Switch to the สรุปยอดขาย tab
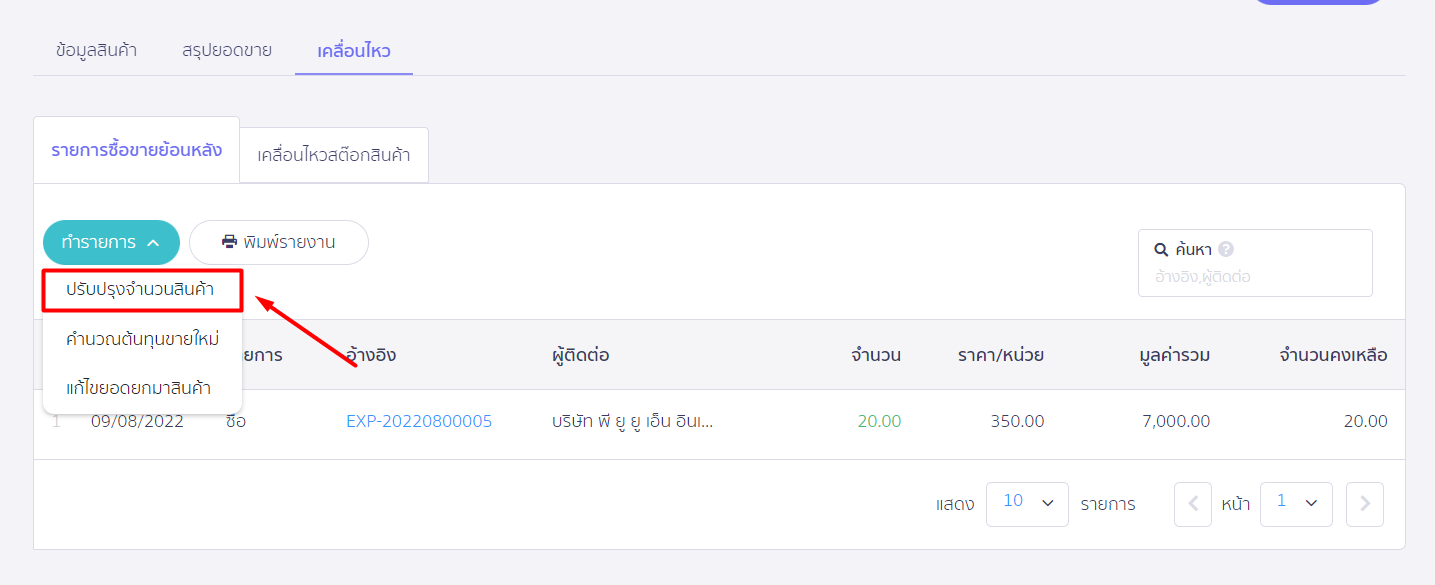1435x585 pixels. (226, 48)
